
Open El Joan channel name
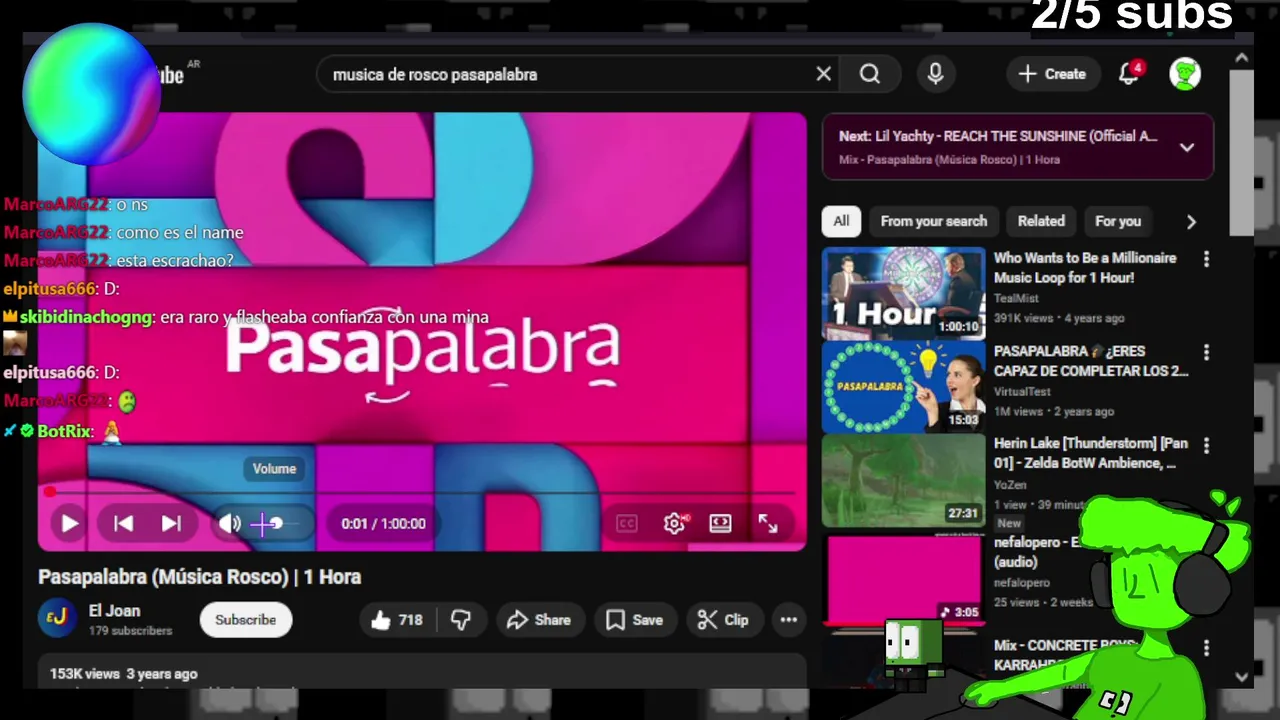[x=114, y=611]
